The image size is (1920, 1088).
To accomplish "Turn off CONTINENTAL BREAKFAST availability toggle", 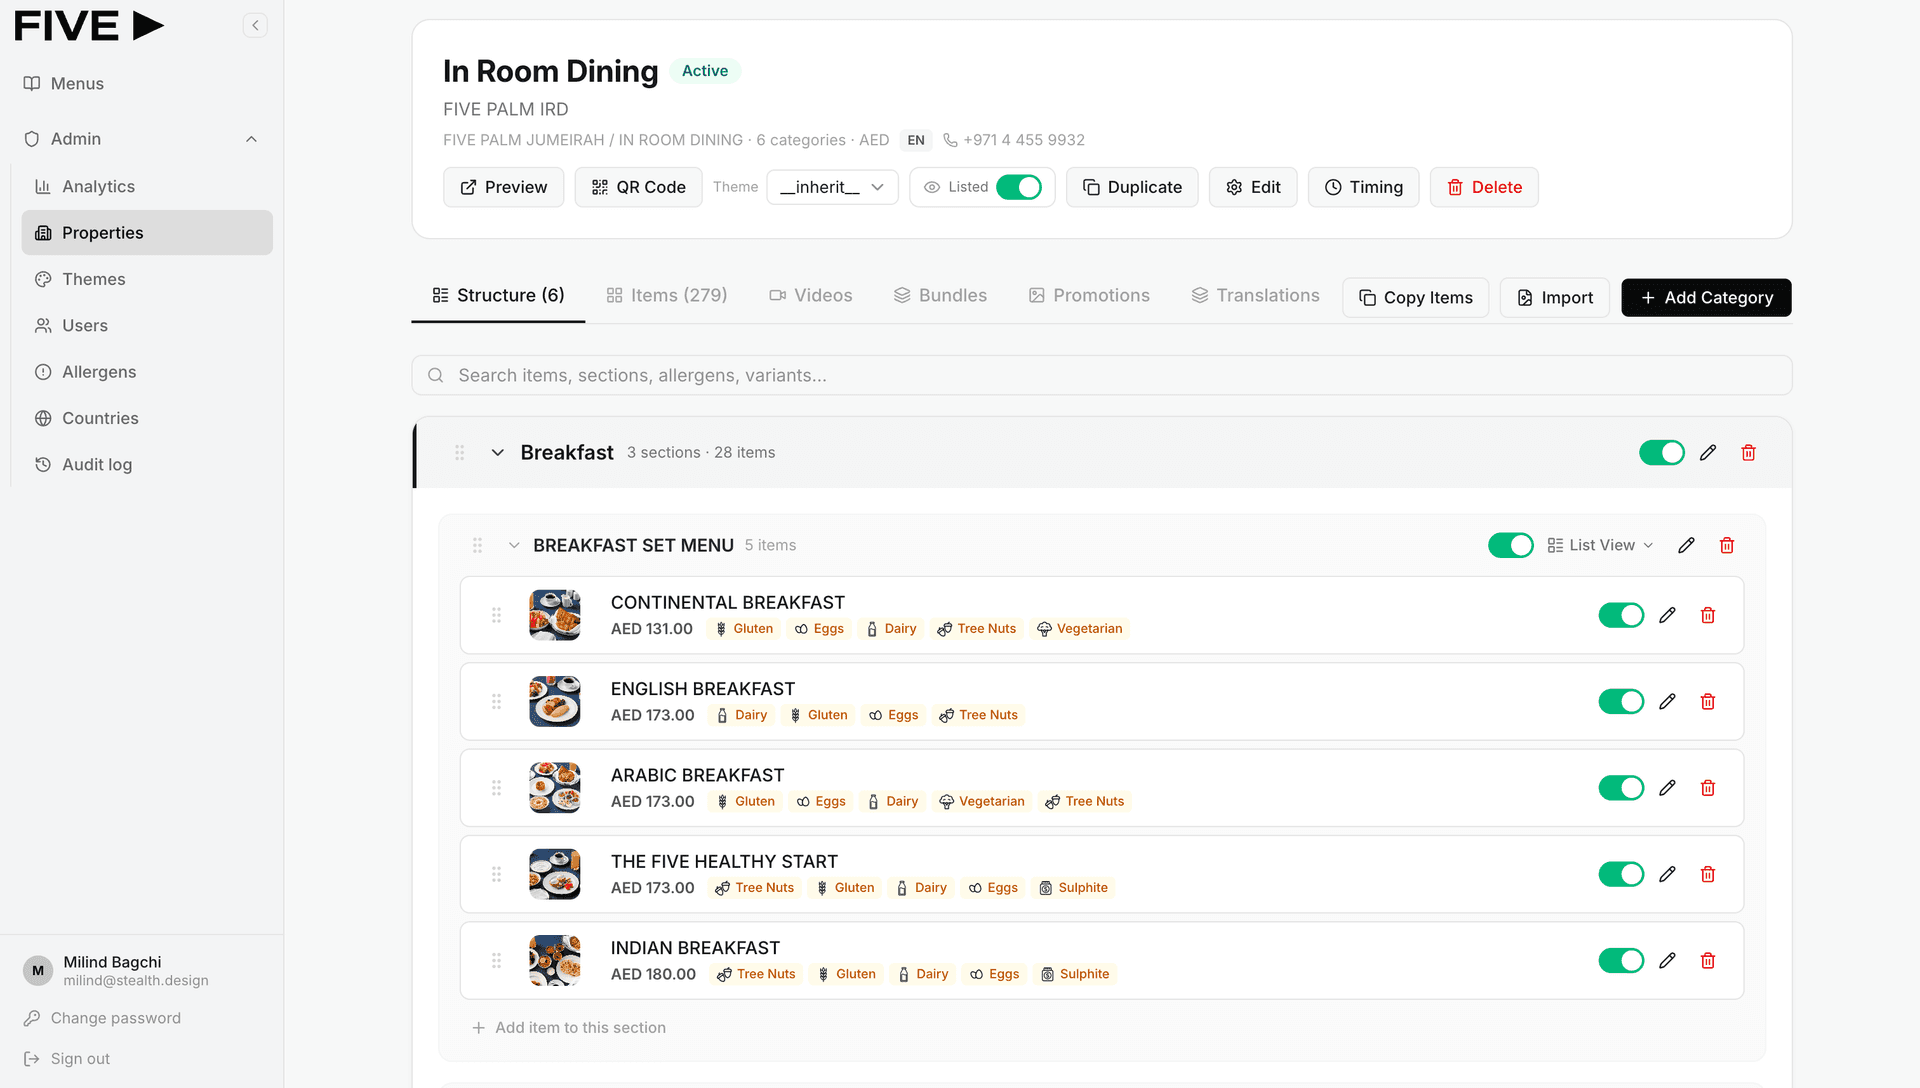I will (x=1621, y=615).
